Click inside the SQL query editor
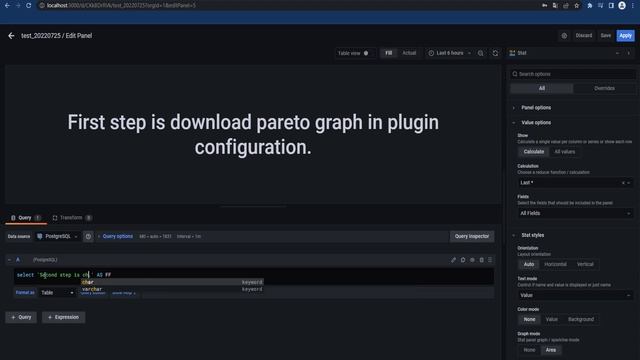This screenshot has height=360, width=640. (x=253, y=275)
